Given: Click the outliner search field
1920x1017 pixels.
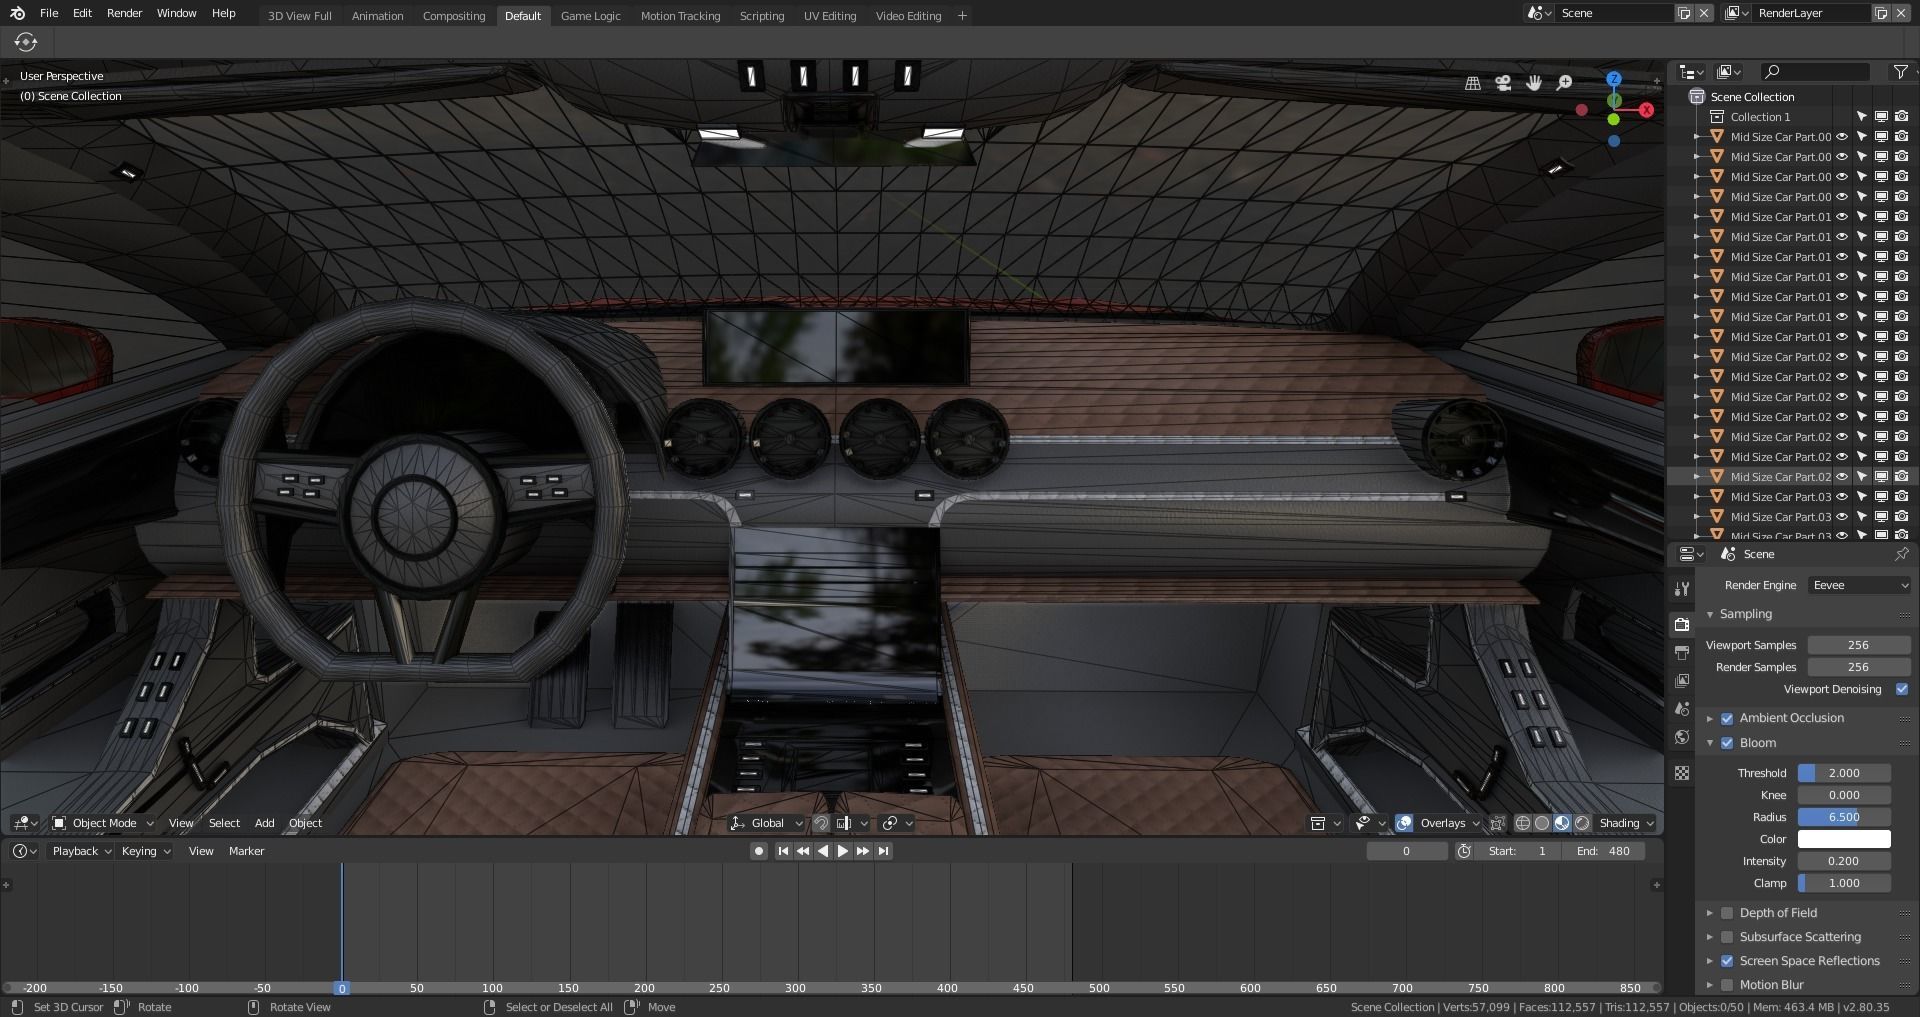Looking at the screenshot, I should 1815,71.
